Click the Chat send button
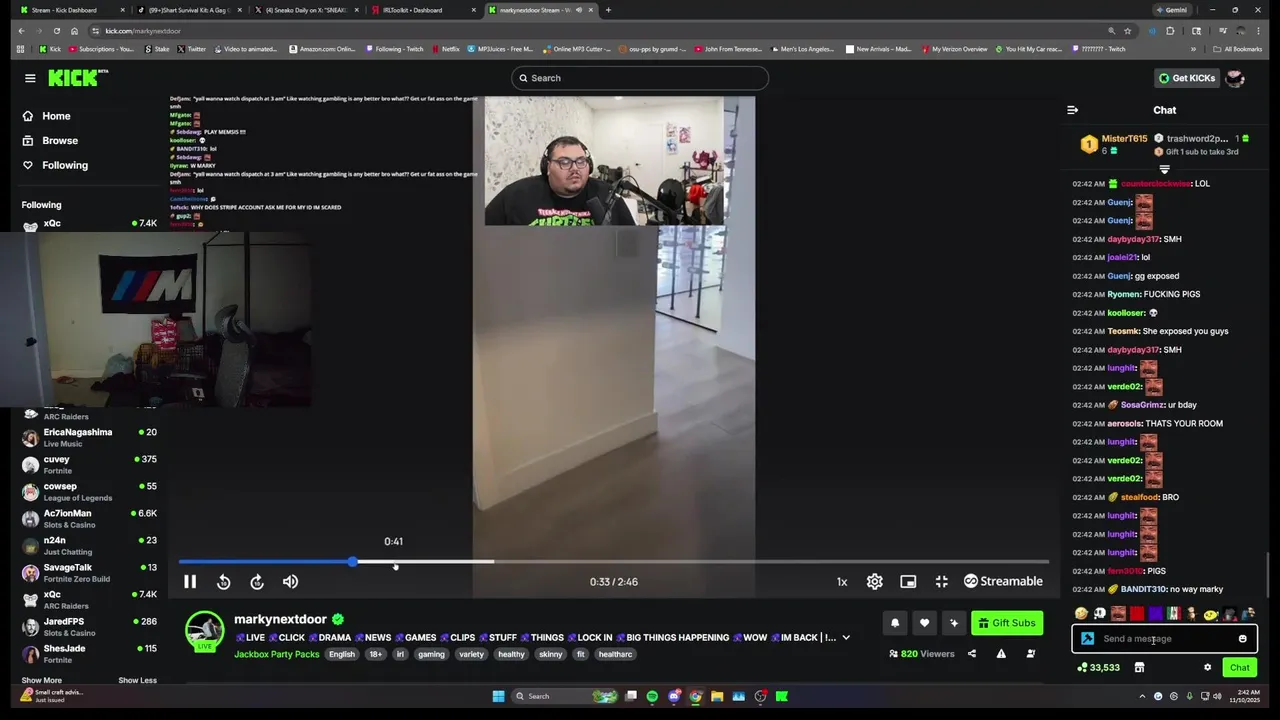Viewport: 1280px width, 720px height. [1239, 667]
